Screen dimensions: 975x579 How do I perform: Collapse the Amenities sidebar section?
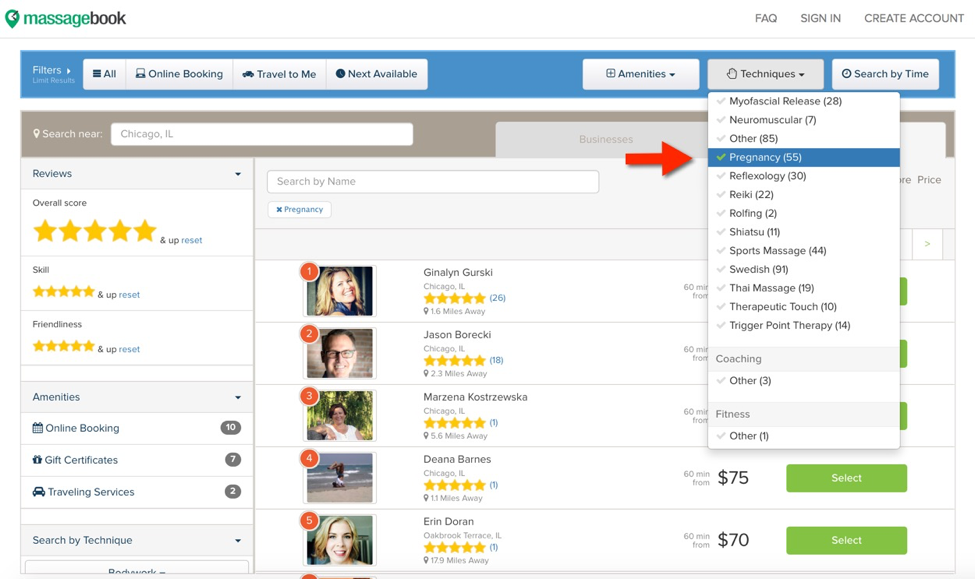pos(137,397)
